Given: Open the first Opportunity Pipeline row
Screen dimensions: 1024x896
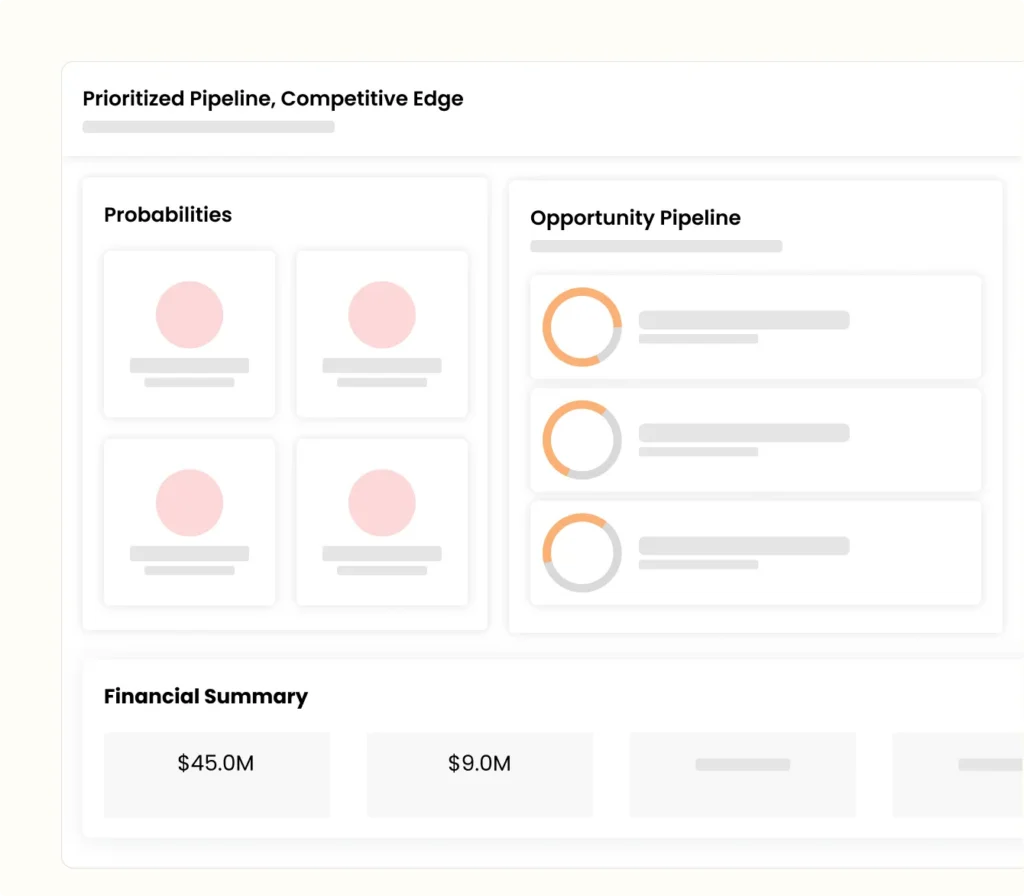Looking at the screenshot, I should tap(800, 327).
